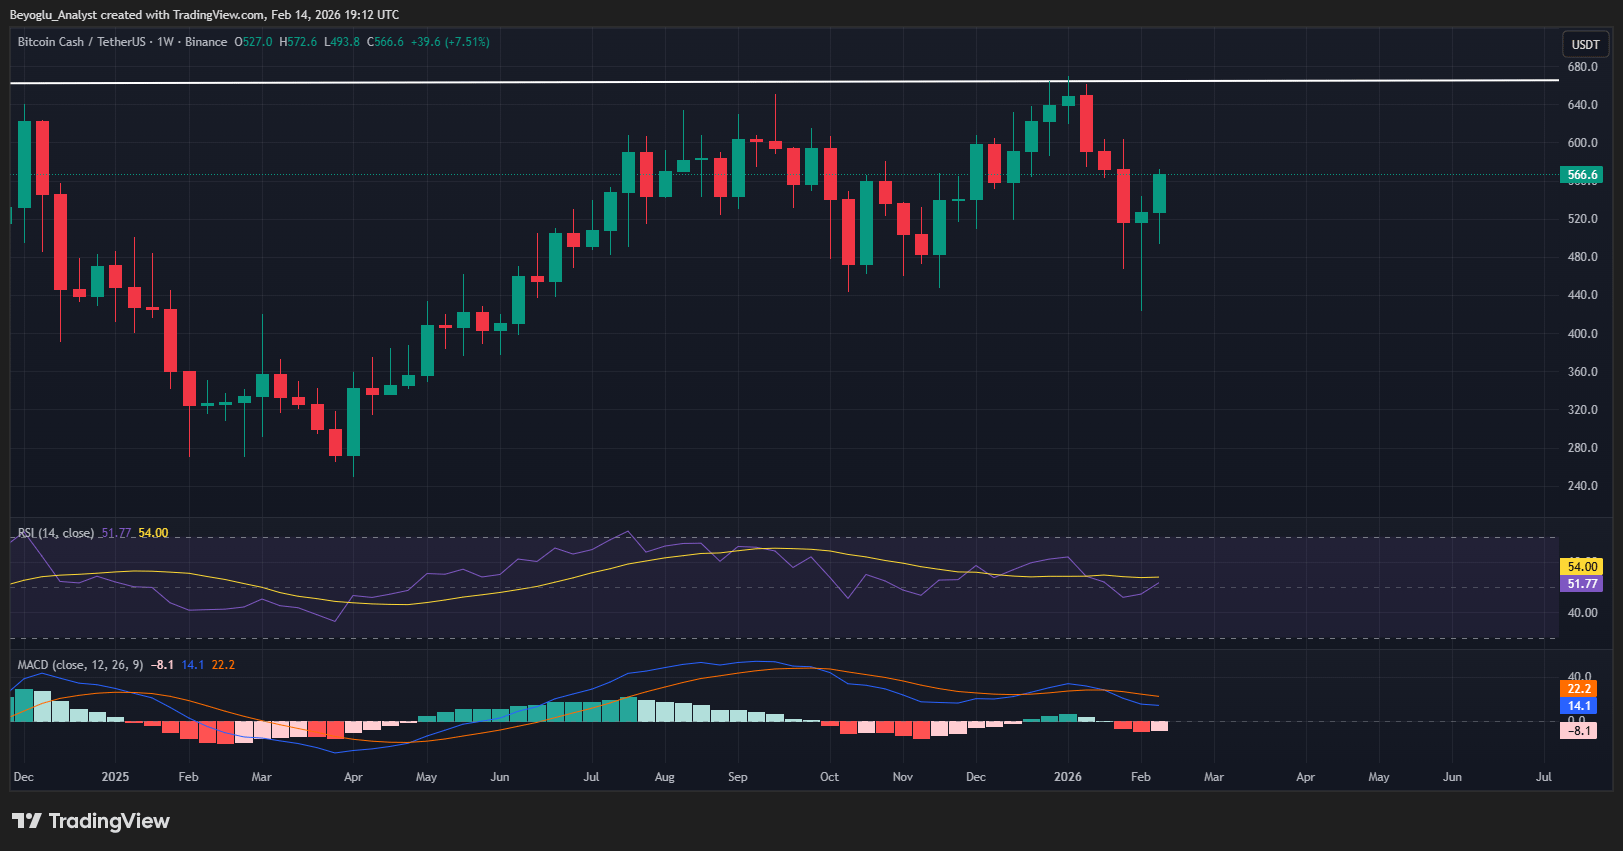Click the Binance exchange label
1623x851 pixels.
coord(206,42)
